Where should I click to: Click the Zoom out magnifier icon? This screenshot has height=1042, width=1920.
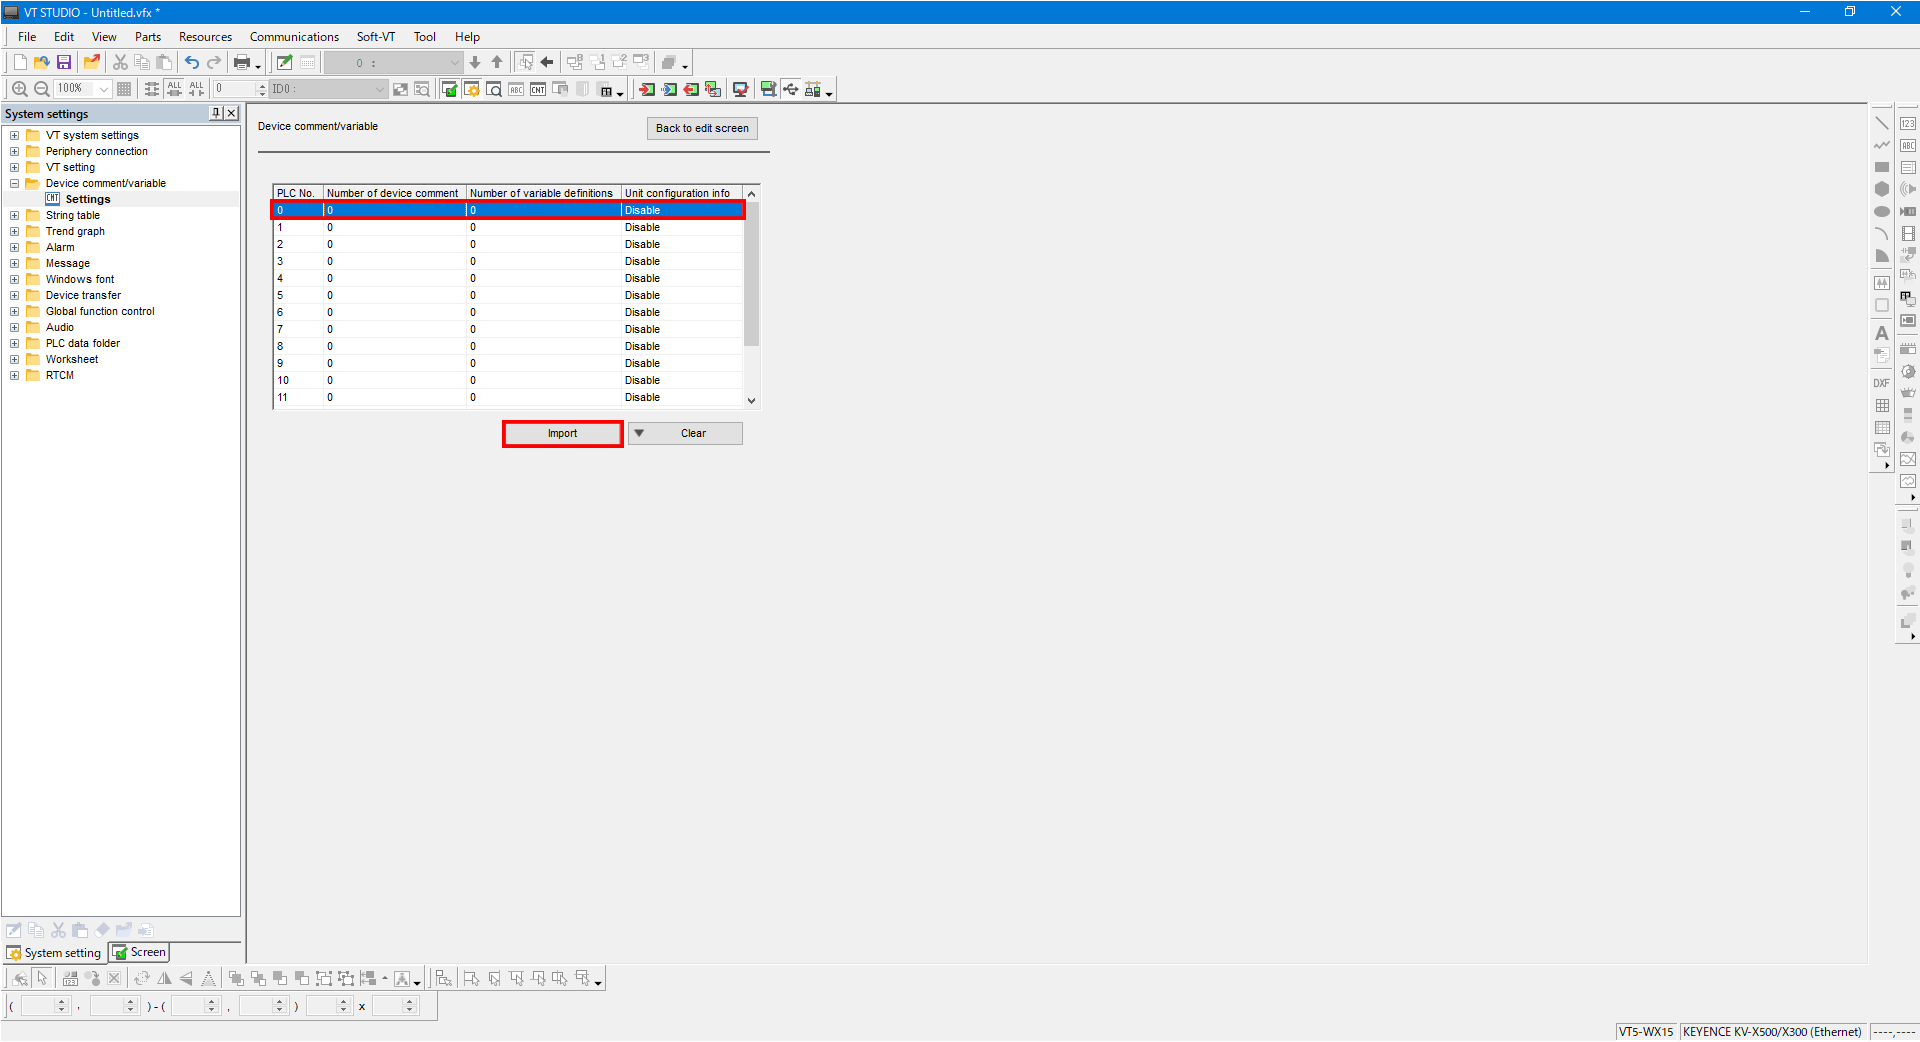42,89
